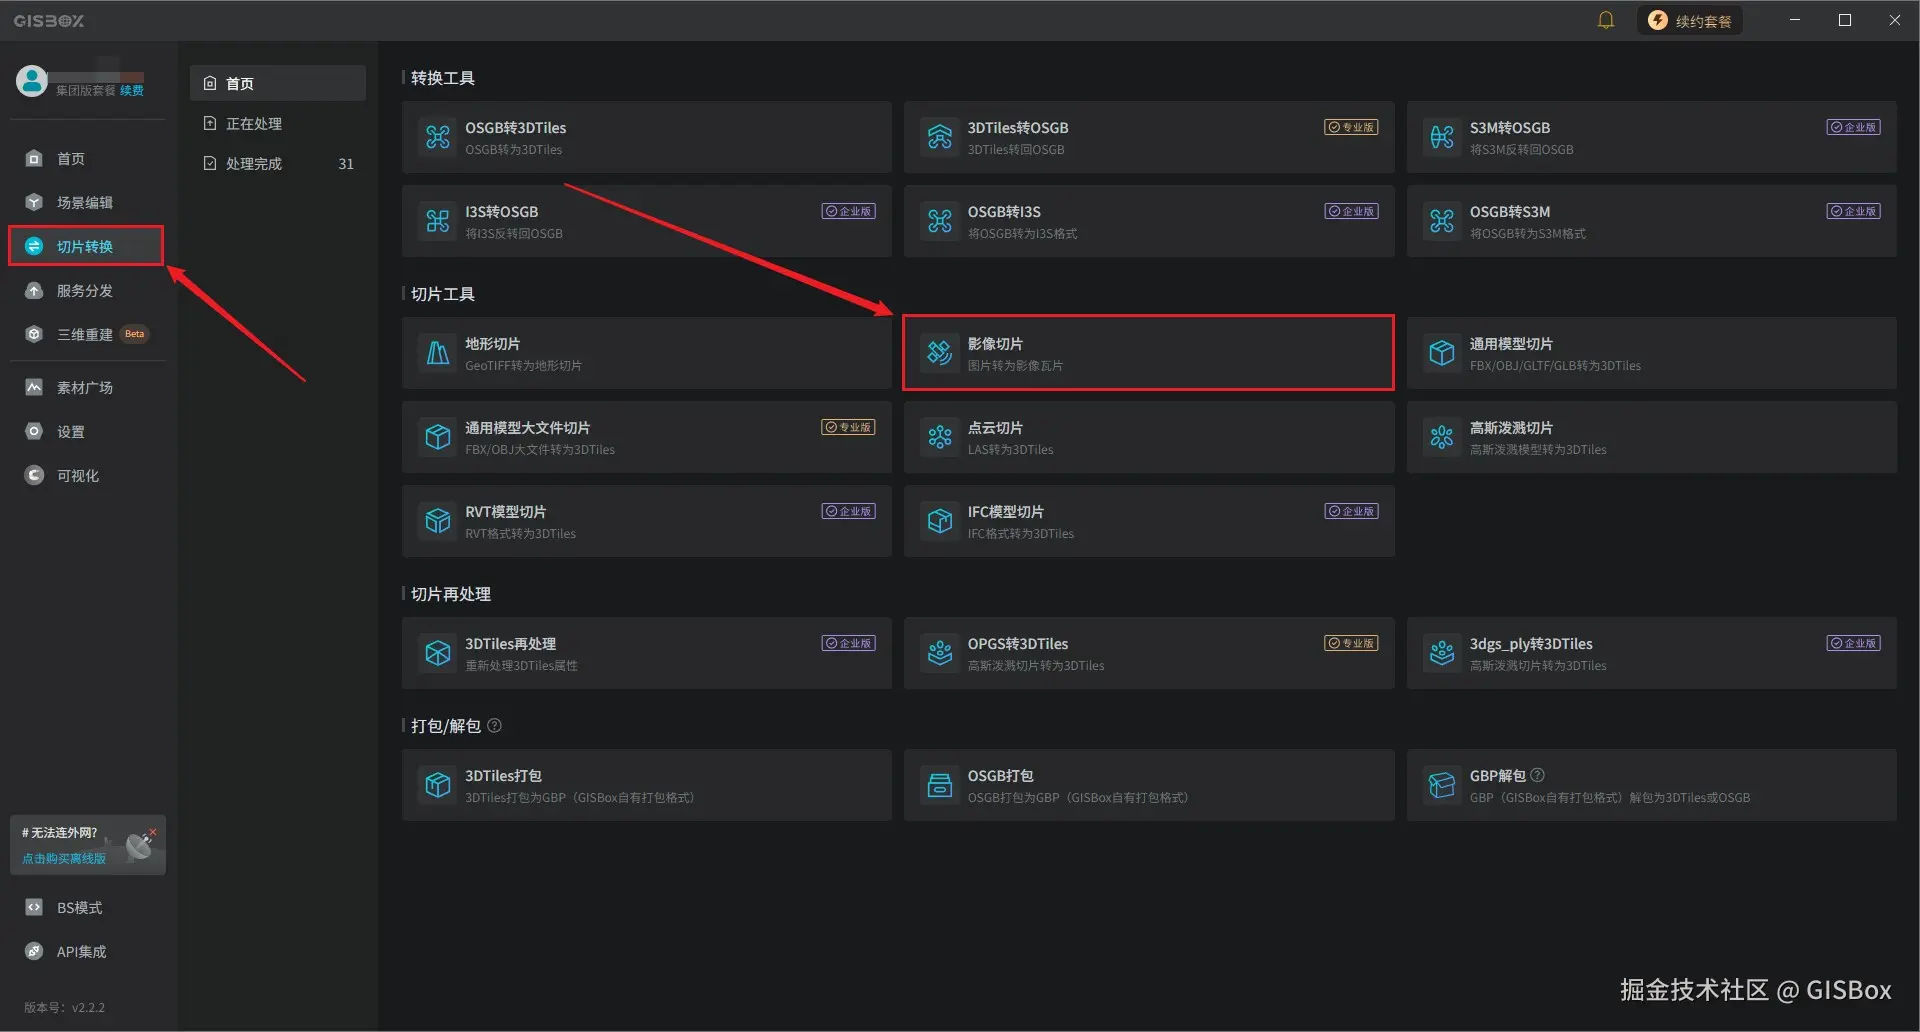The image size is (1920, 1032).
Task: Click the 点云切片 point cloud icon
Action: [x=940, y=437]
